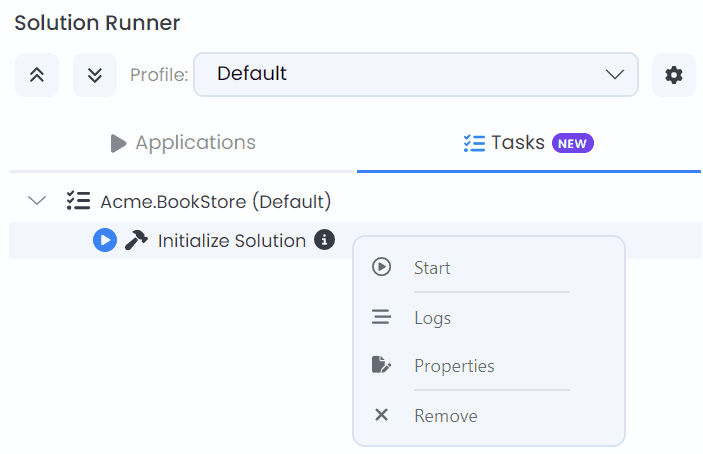Click the hammer icon of Initialize Solution
Screen dimensions: 703x454
pos(136,240)
